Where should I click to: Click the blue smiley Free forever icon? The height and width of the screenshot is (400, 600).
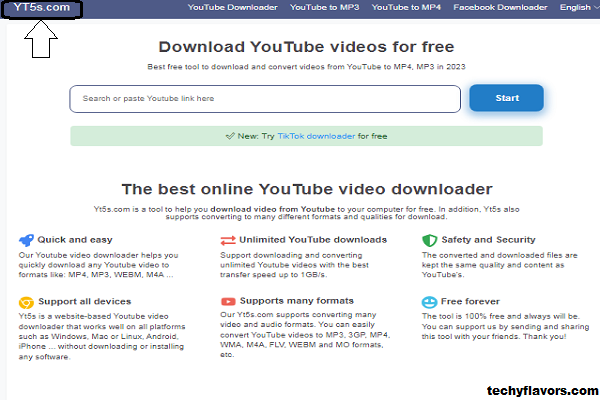click(x=429, y=301)
